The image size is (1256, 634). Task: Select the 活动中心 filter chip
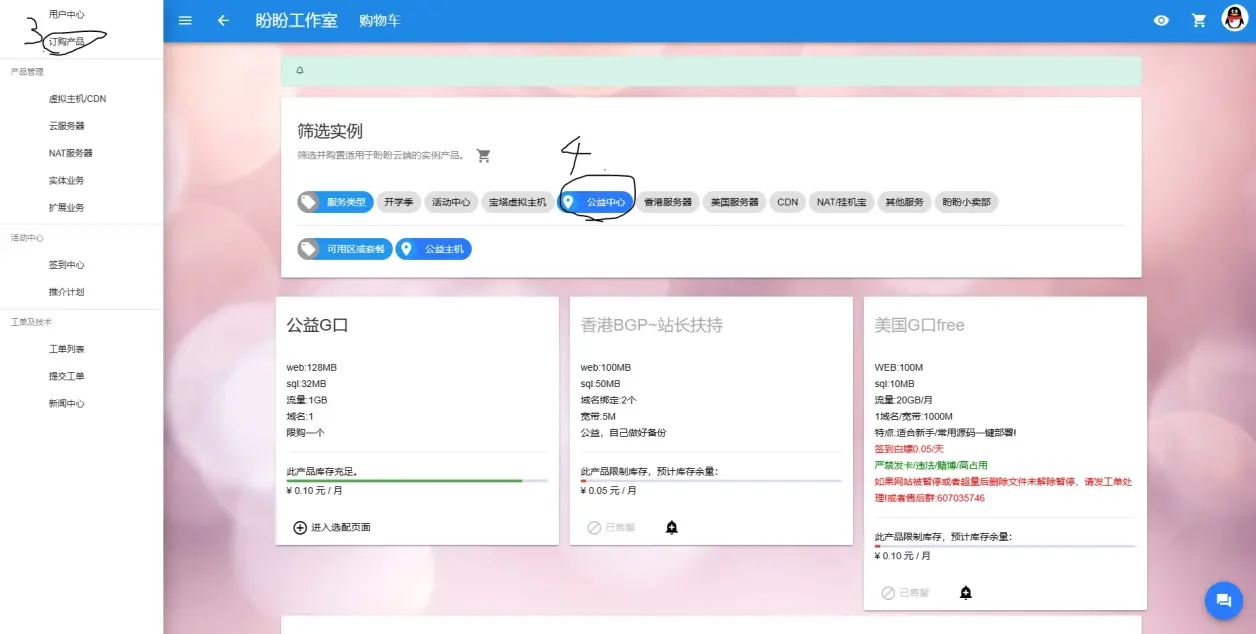[451, 202]
